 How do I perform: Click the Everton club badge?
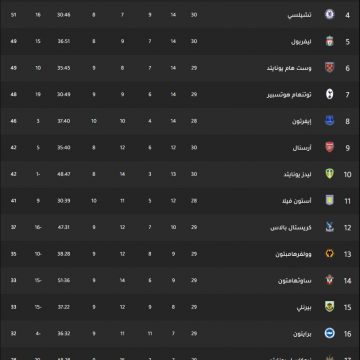pyautogui.click(x=329, y=121)
